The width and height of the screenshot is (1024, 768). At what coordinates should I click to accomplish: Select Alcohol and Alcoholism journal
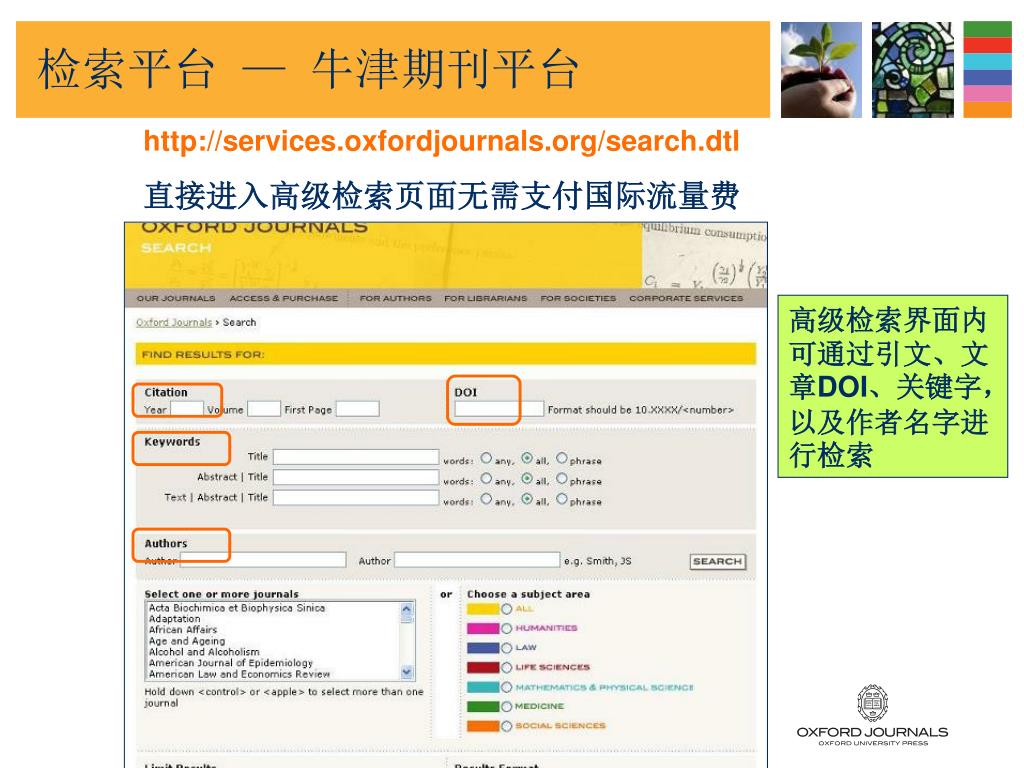[204, 652]
